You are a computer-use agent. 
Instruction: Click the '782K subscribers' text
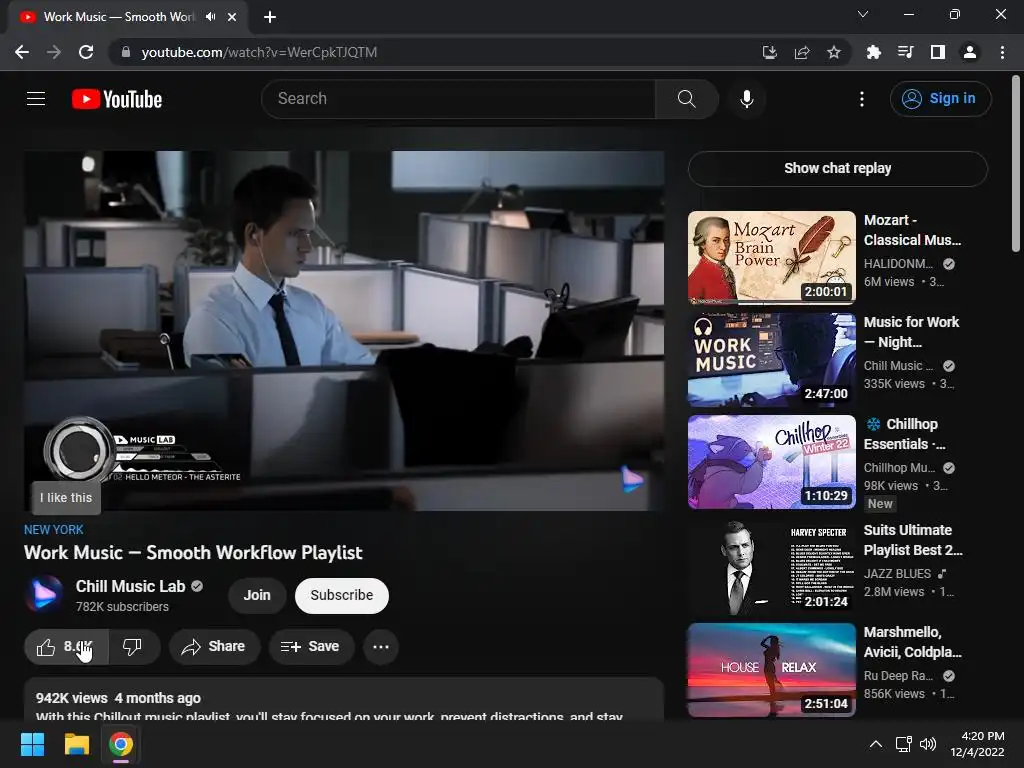(x=122, y=607)
